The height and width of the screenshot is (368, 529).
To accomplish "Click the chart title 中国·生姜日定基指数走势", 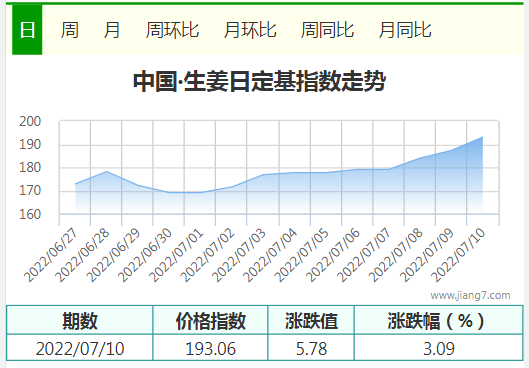I will click(x=259, y=81).
